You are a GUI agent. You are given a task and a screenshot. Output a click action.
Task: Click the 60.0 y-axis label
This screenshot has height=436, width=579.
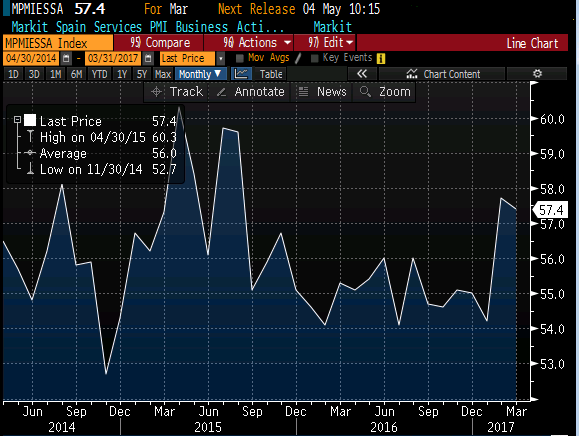click(552, 119)
